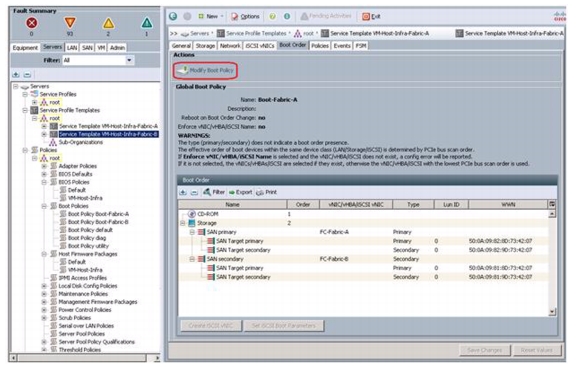Click the info icon in toolbar

(x=287, y=16)
